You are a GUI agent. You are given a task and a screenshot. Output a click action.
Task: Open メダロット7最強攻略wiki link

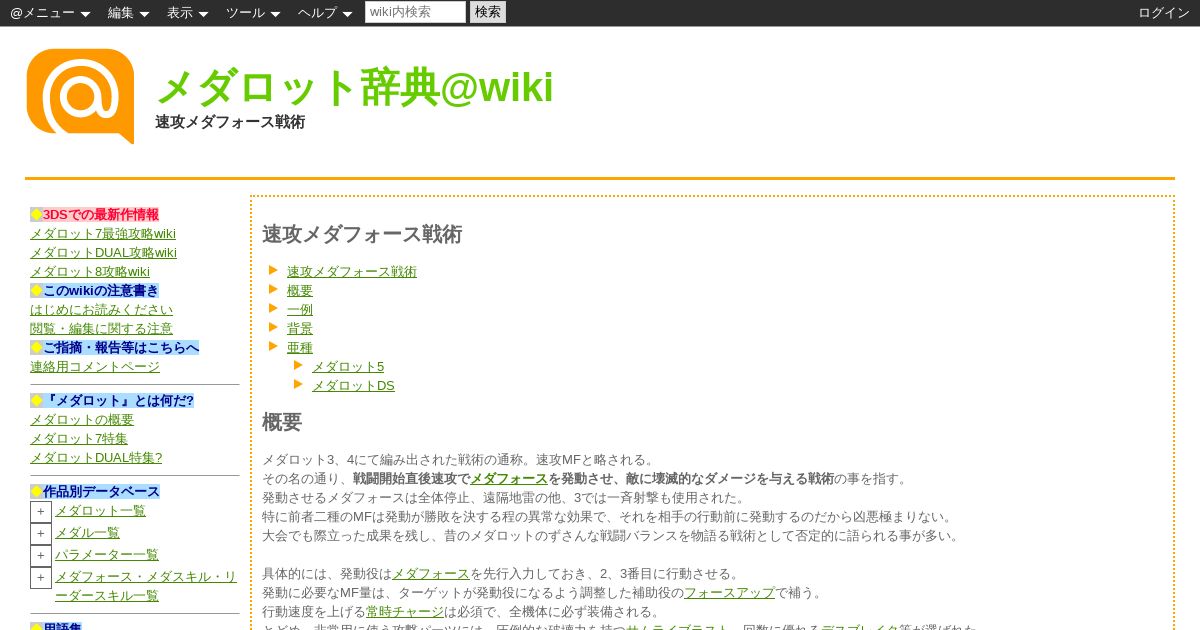coord(103,234)
